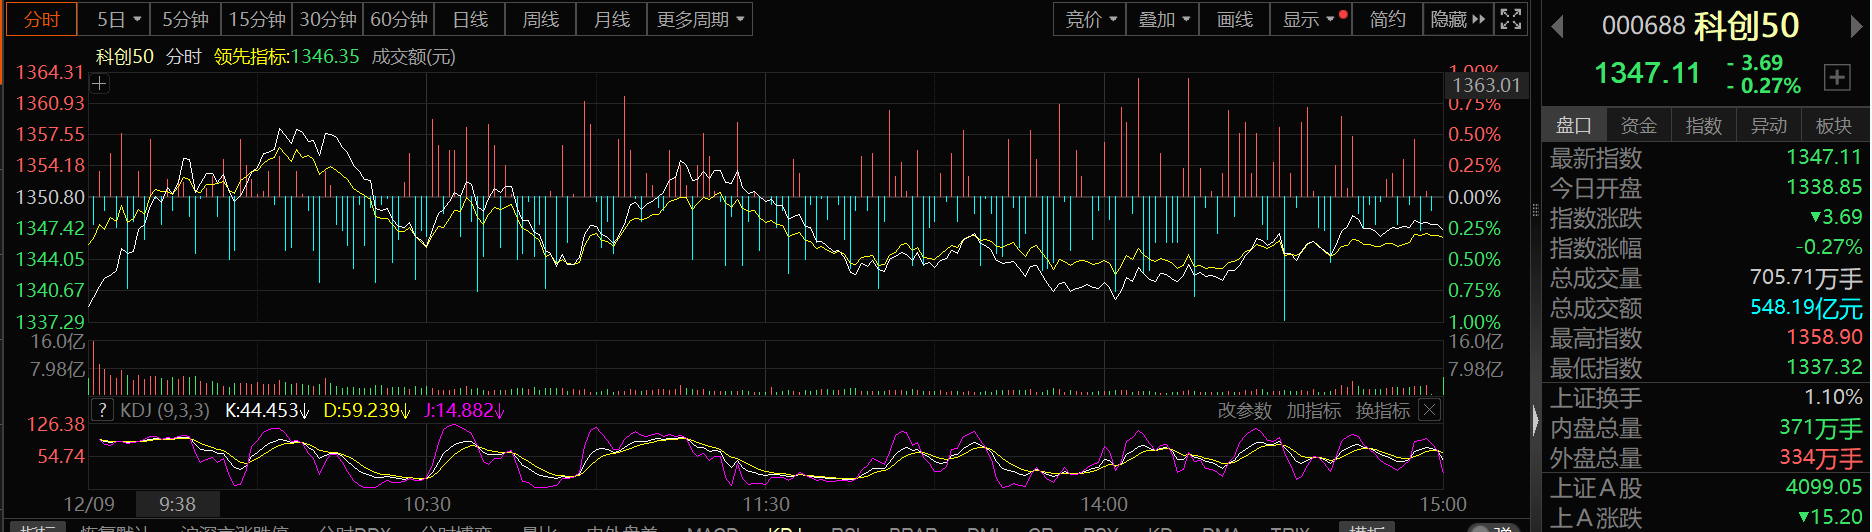
Task: Click 改参数 to edit KDJ parameters
Action: click(1244, 411)
